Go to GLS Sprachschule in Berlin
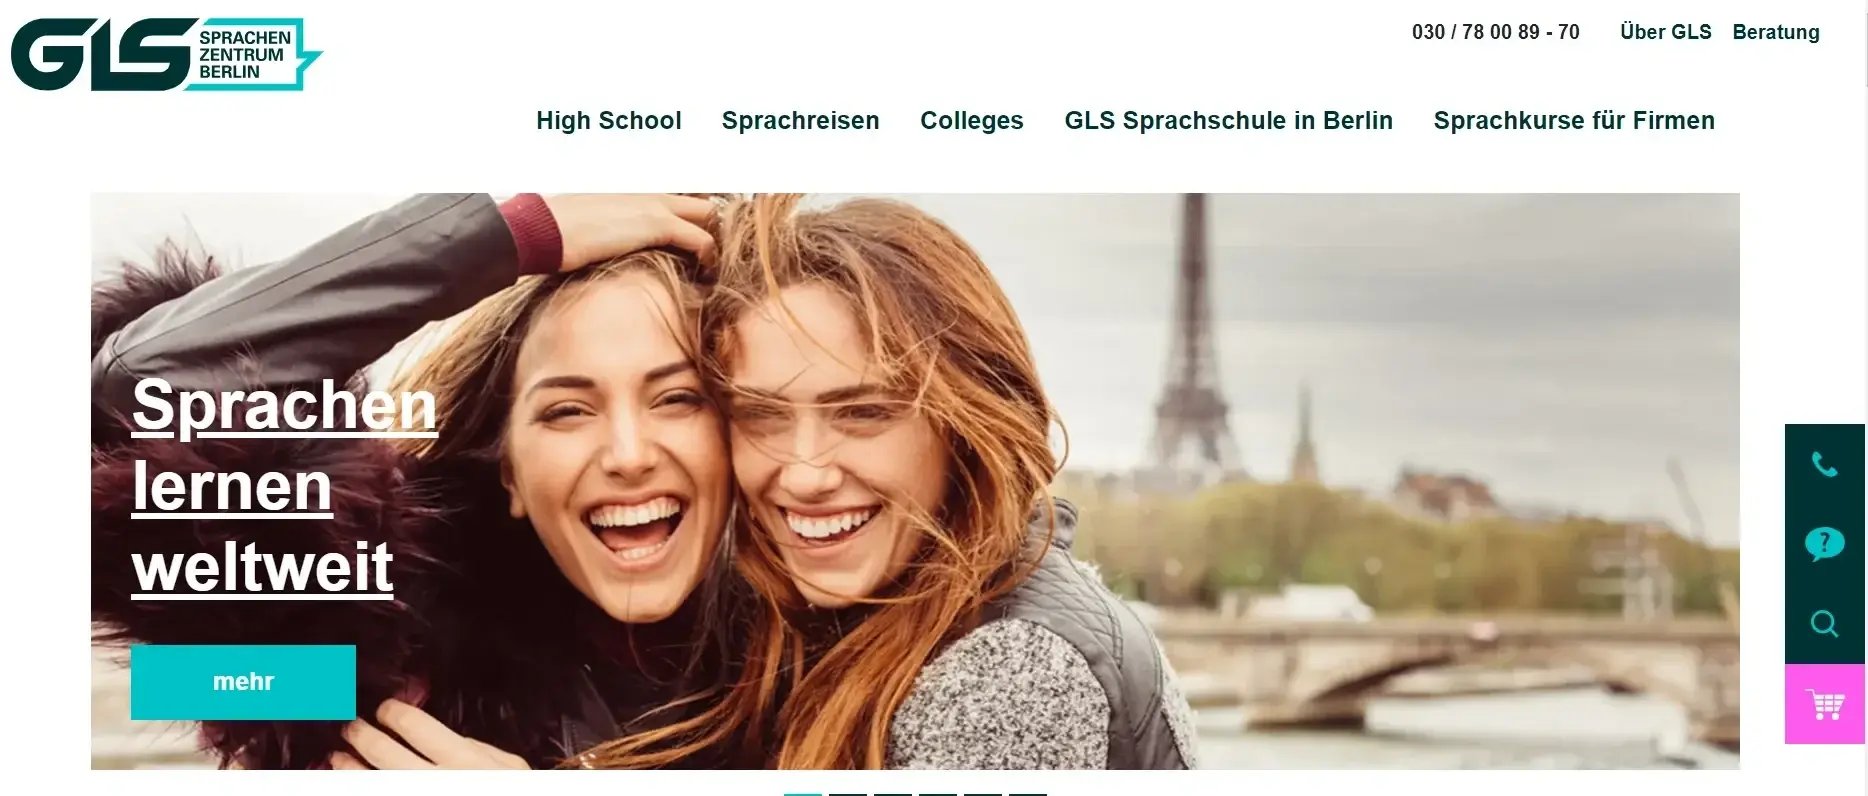This screenshot has width=1868, height=796. click(1228, 121)
